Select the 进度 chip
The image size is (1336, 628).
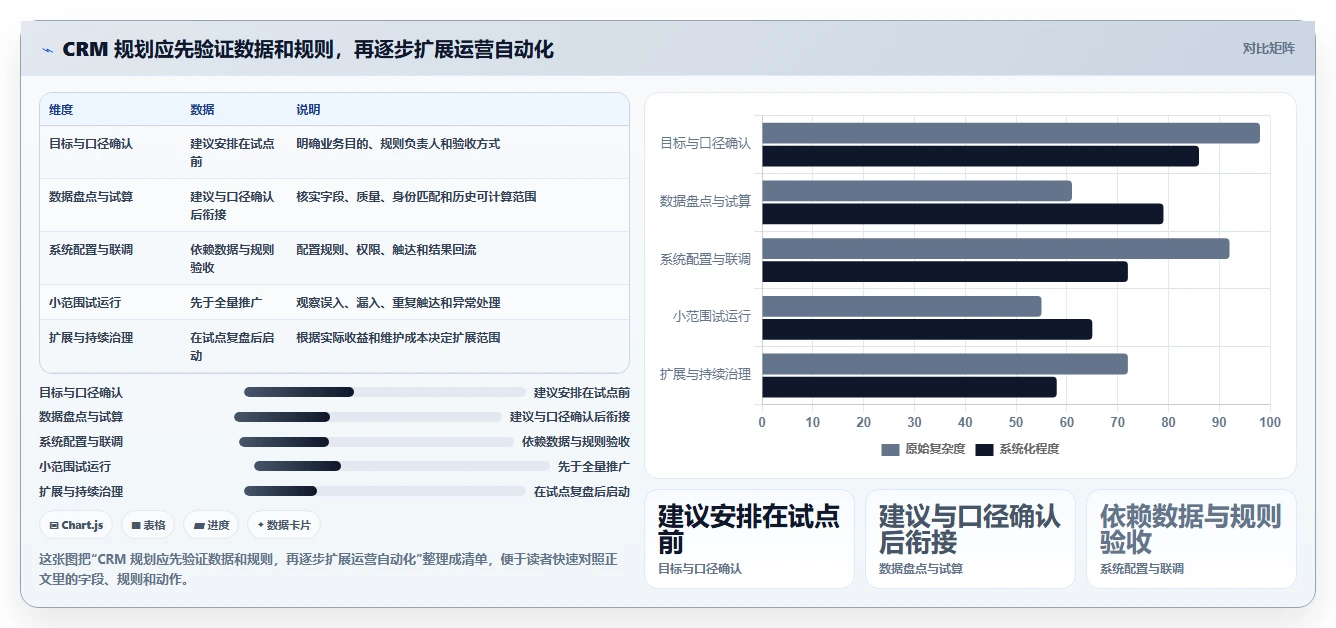click(x=211, y=525)
